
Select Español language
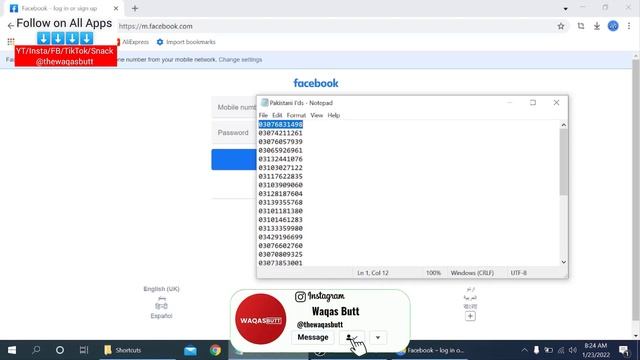coord(161,316)
